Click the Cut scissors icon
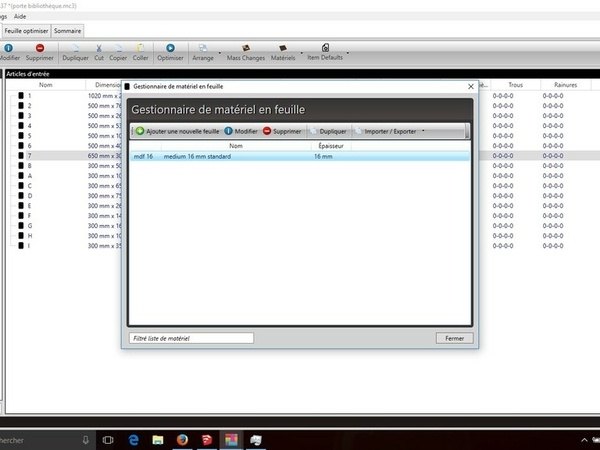This screenshot has height=450, width=600. click(x=98, y=52)
